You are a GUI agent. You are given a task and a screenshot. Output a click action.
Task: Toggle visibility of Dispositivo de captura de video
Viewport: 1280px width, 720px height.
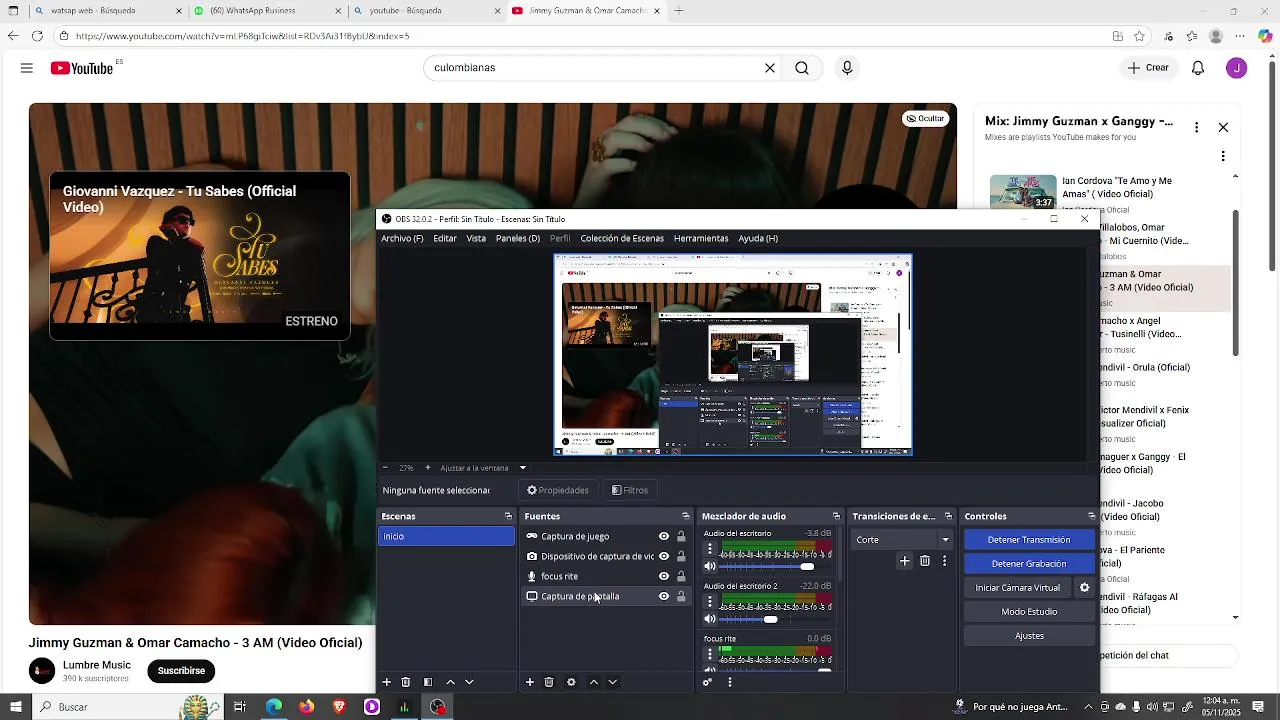664,556
